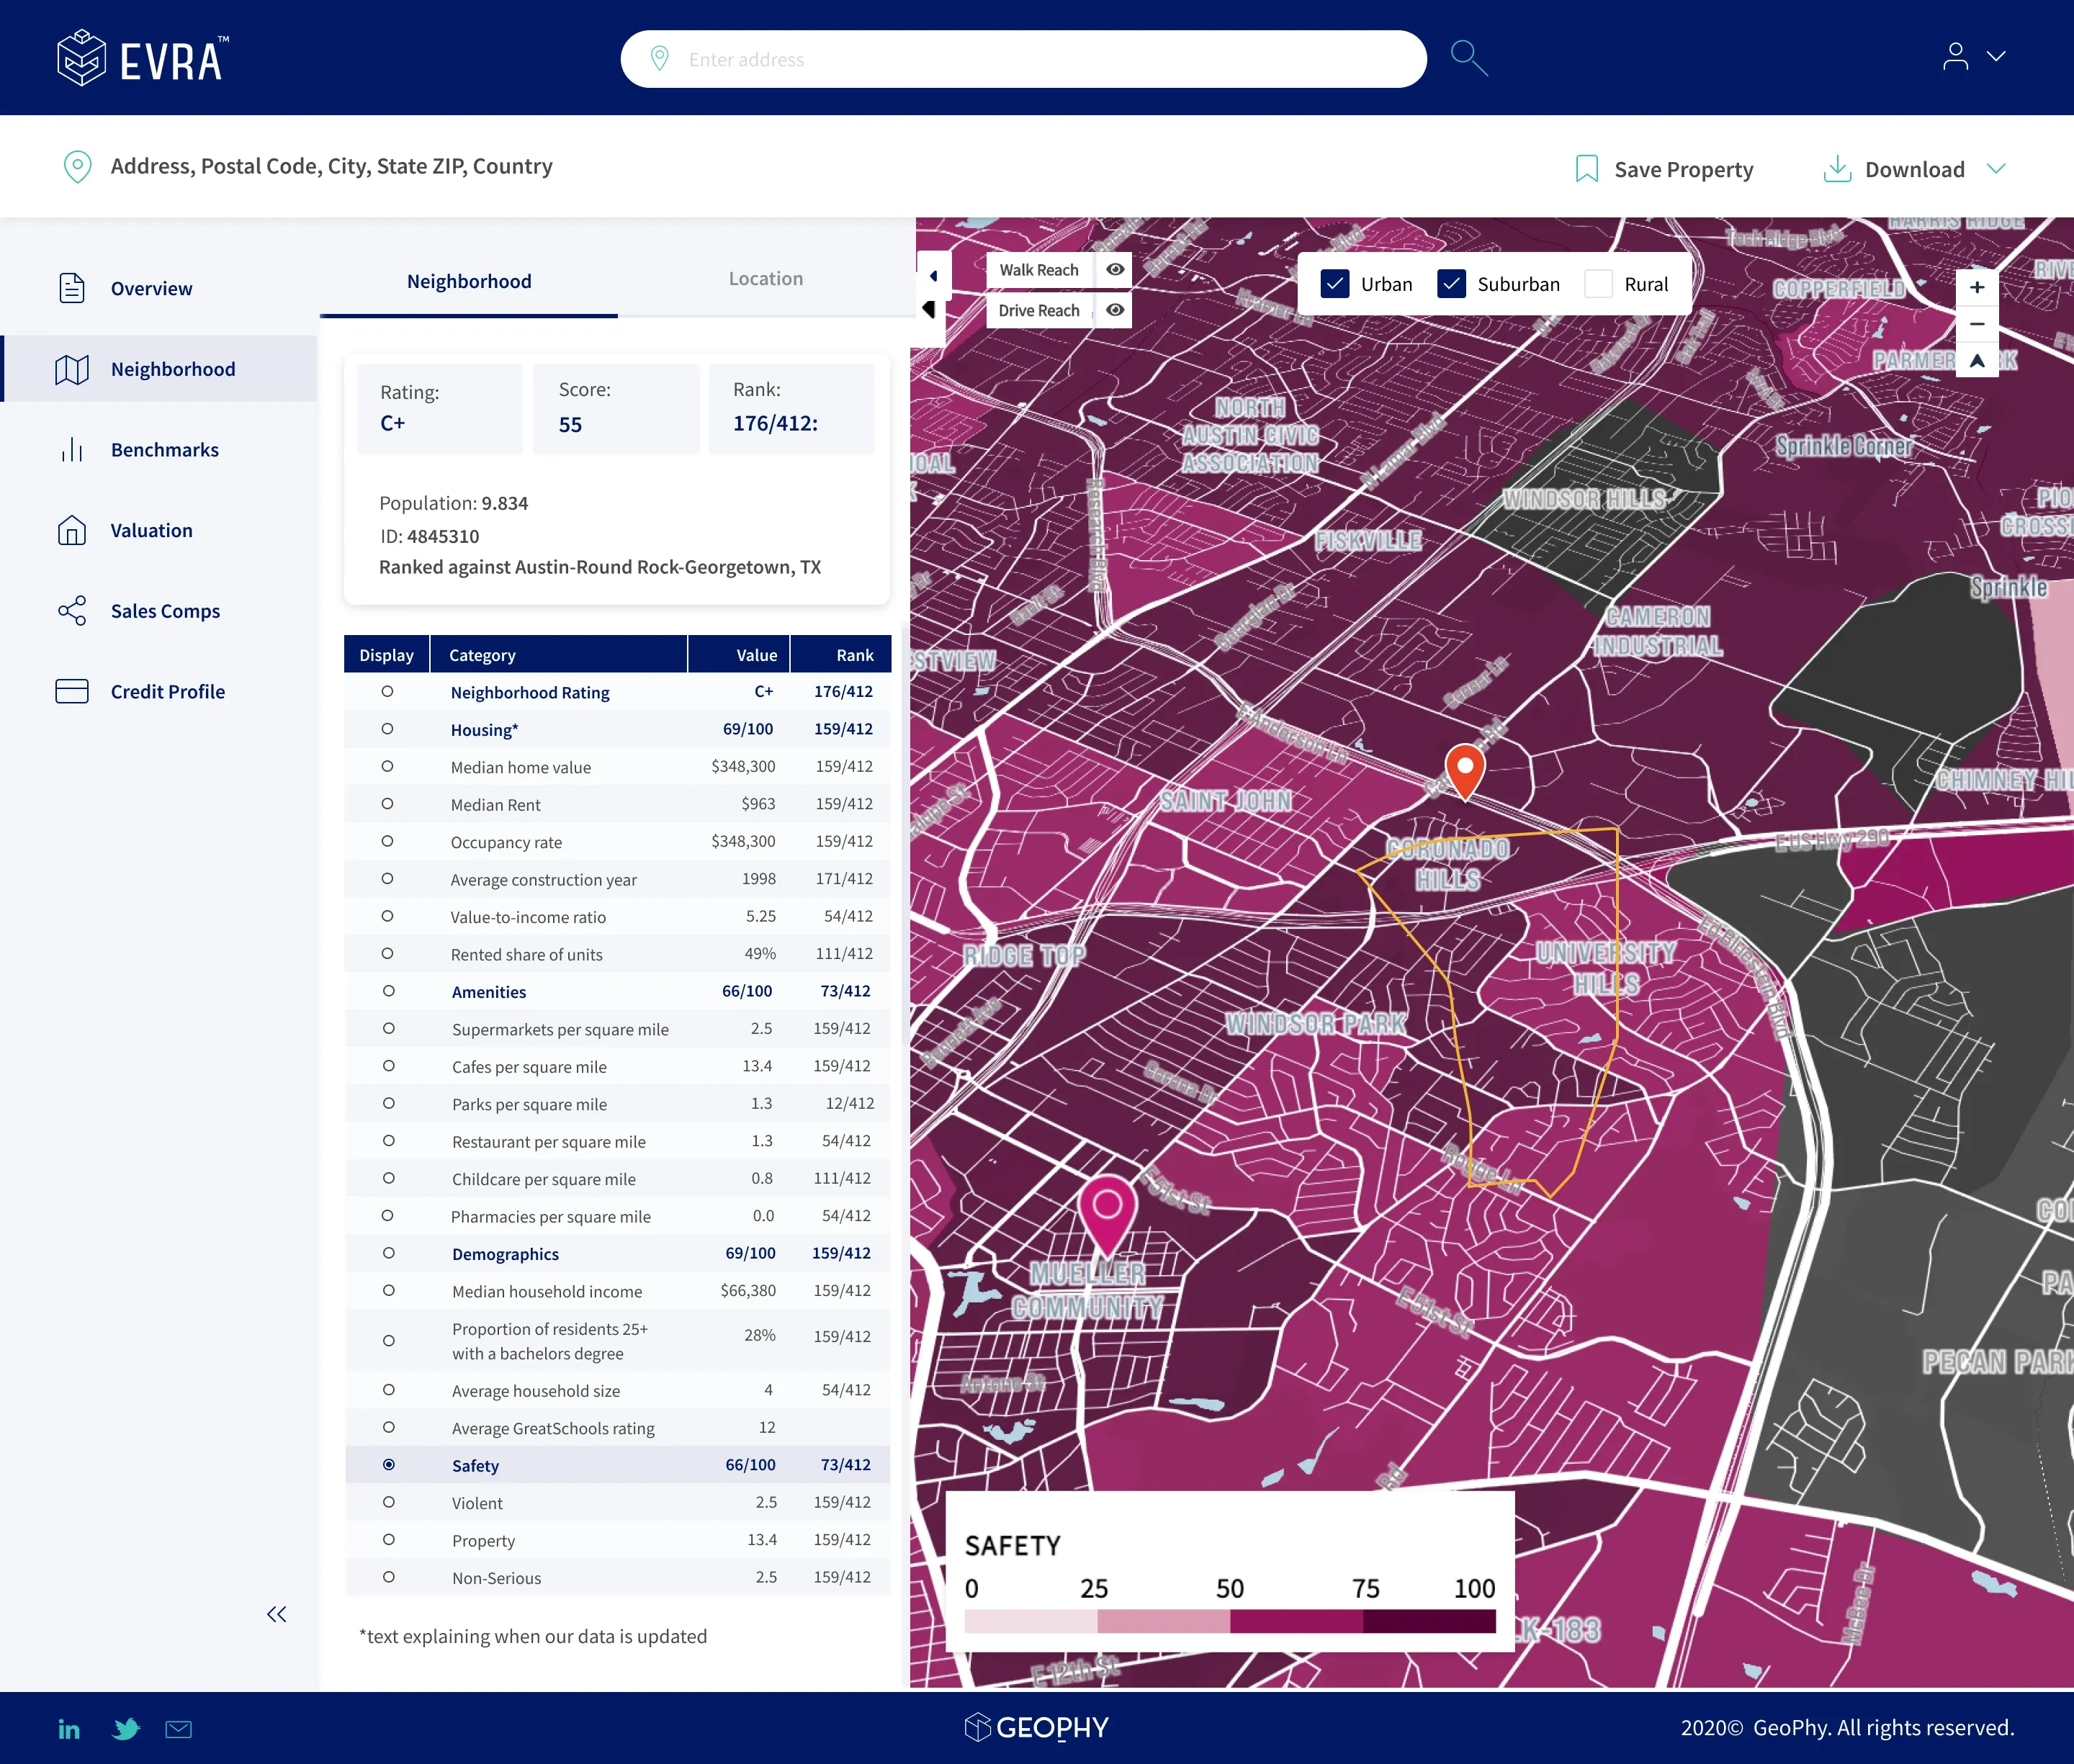Click the Valuation house icon
This screenshot has height=1764, width=2074.
pos(72,530)
